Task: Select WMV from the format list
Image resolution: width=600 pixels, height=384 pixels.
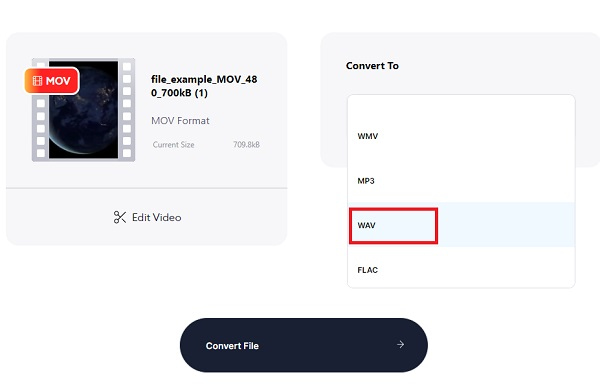Action: tap(461, 136)
